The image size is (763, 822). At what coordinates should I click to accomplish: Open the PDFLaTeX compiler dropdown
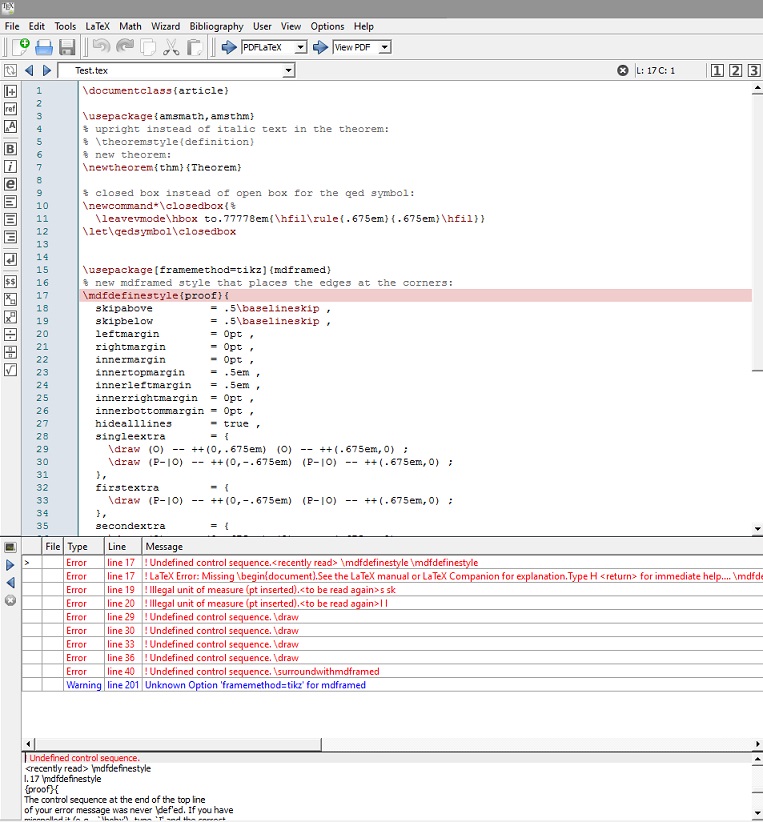[x=300, y=47]
